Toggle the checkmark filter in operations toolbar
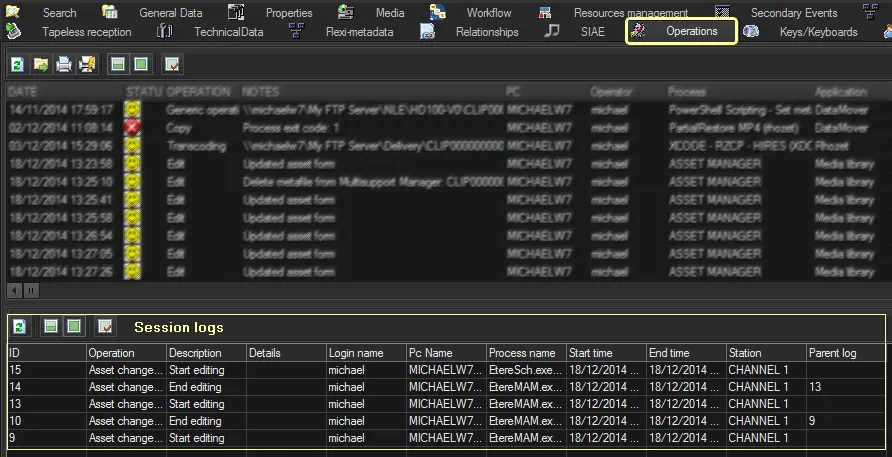892x457 pixels. tap(172, 65)
